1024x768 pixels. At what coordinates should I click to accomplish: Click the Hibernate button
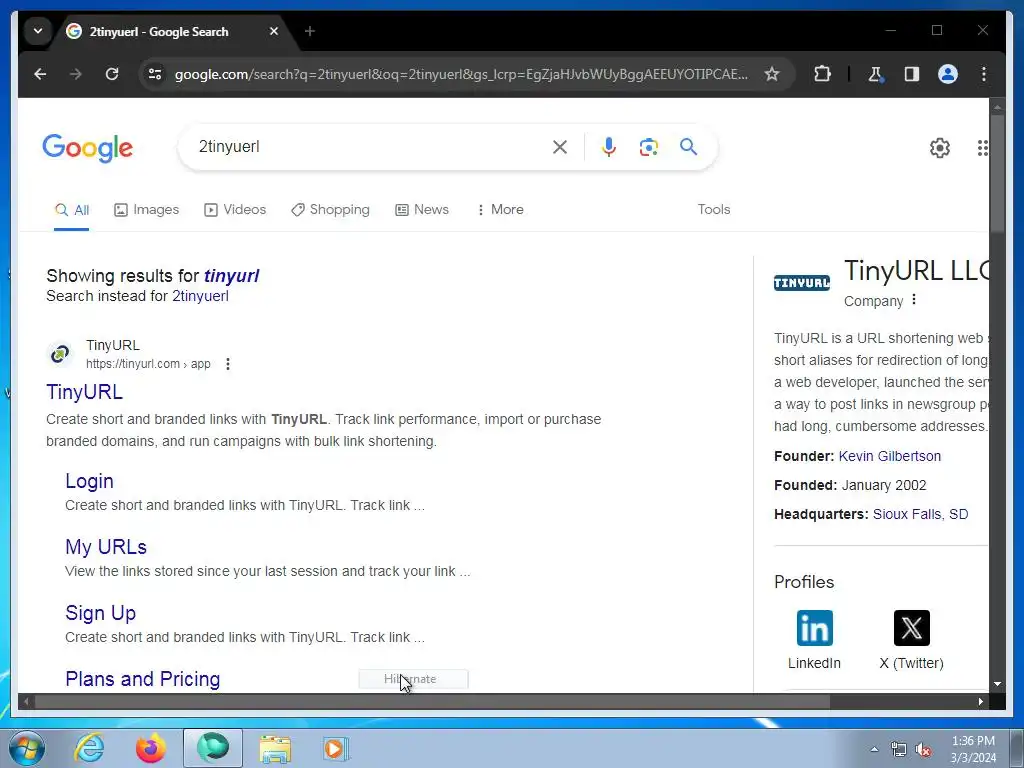point(413,679)
